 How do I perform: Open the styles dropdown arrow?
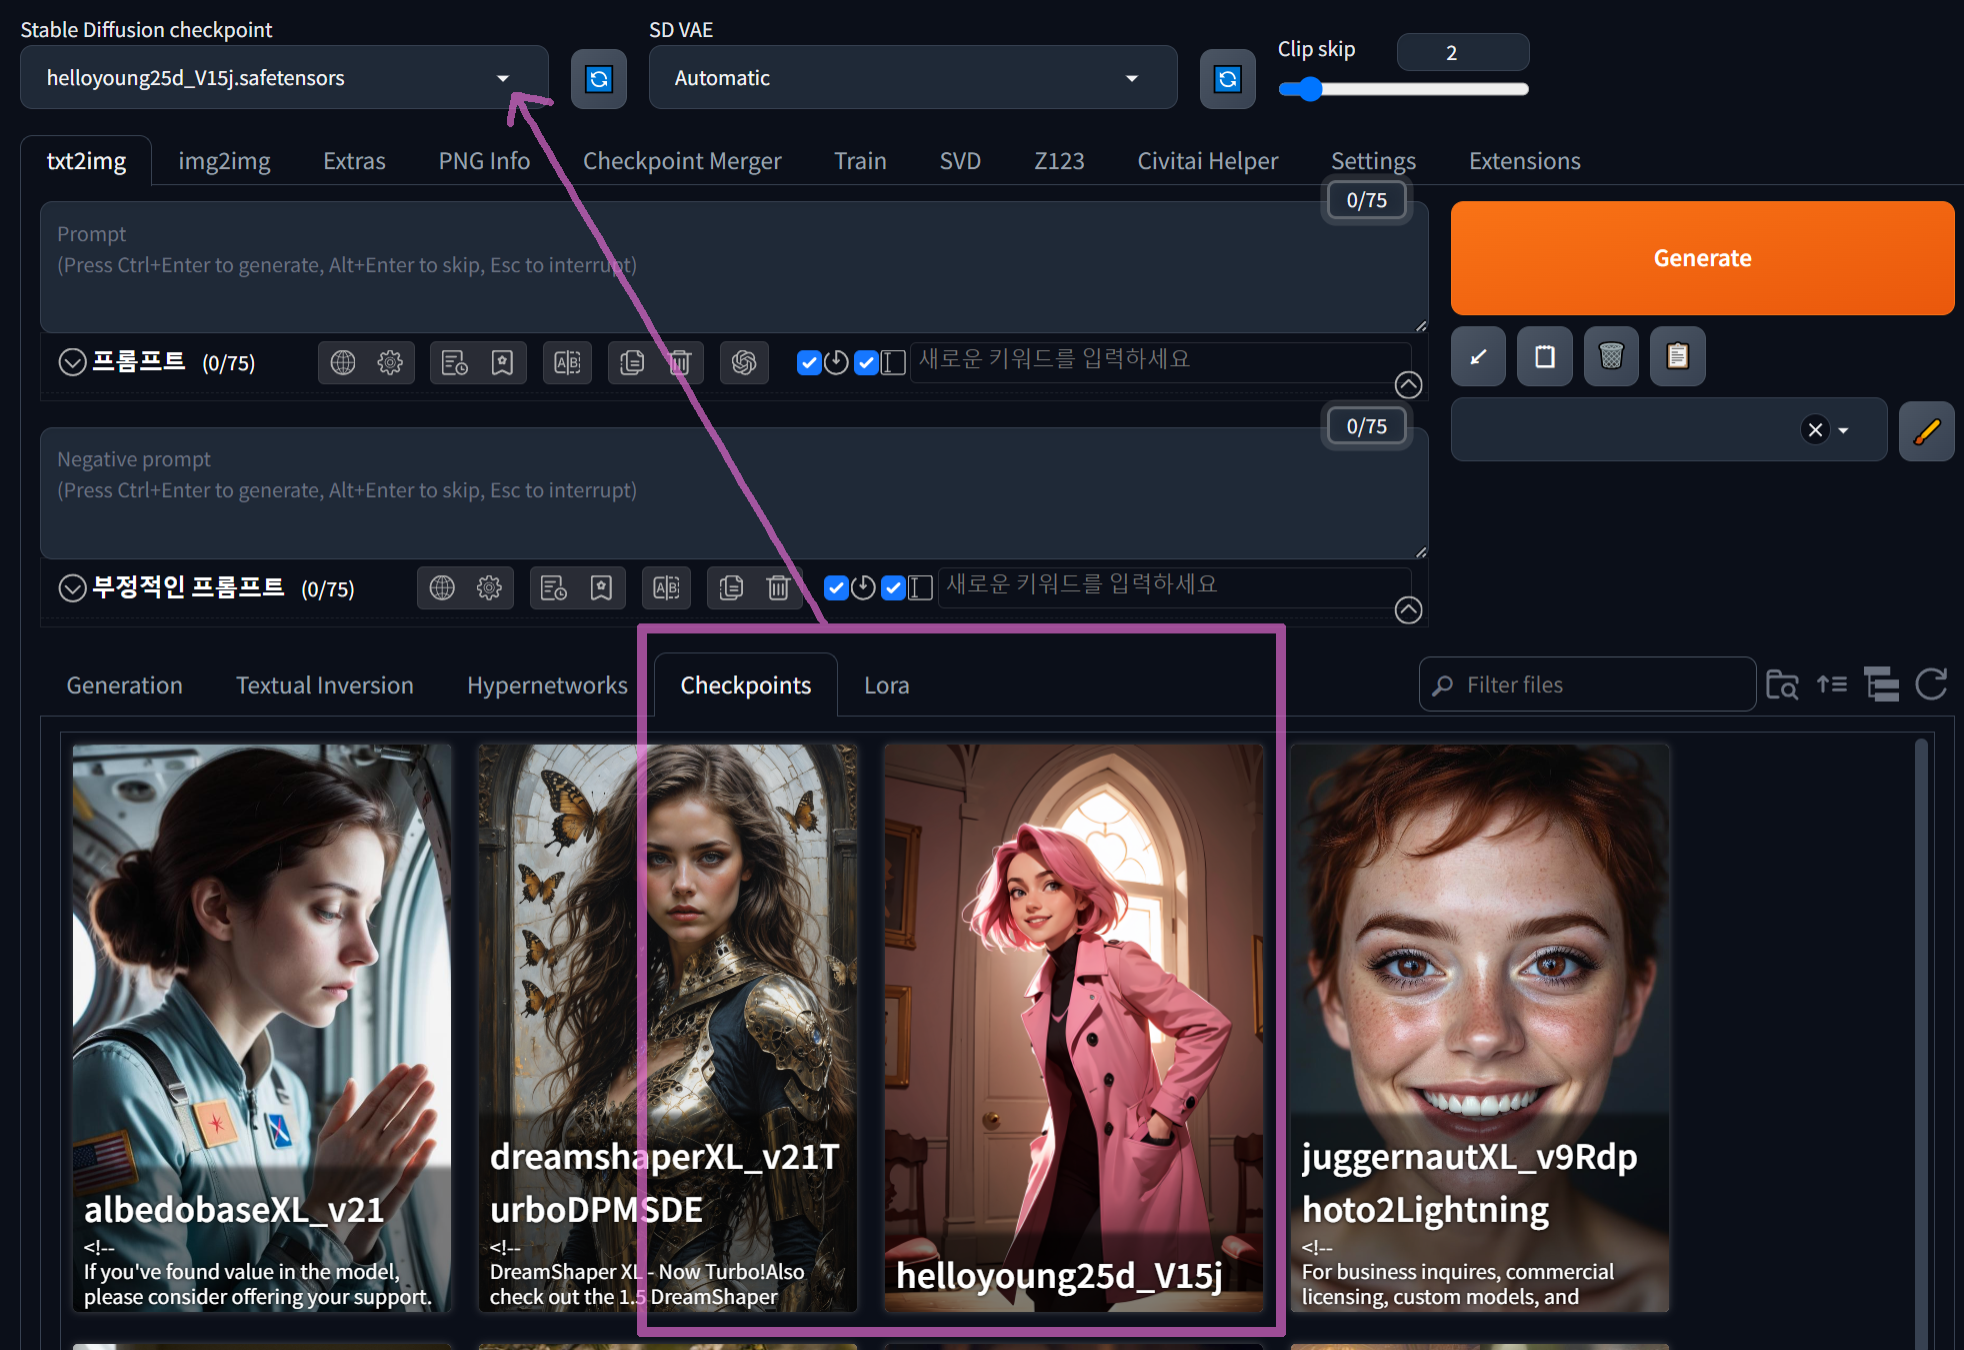(1843, 430)
